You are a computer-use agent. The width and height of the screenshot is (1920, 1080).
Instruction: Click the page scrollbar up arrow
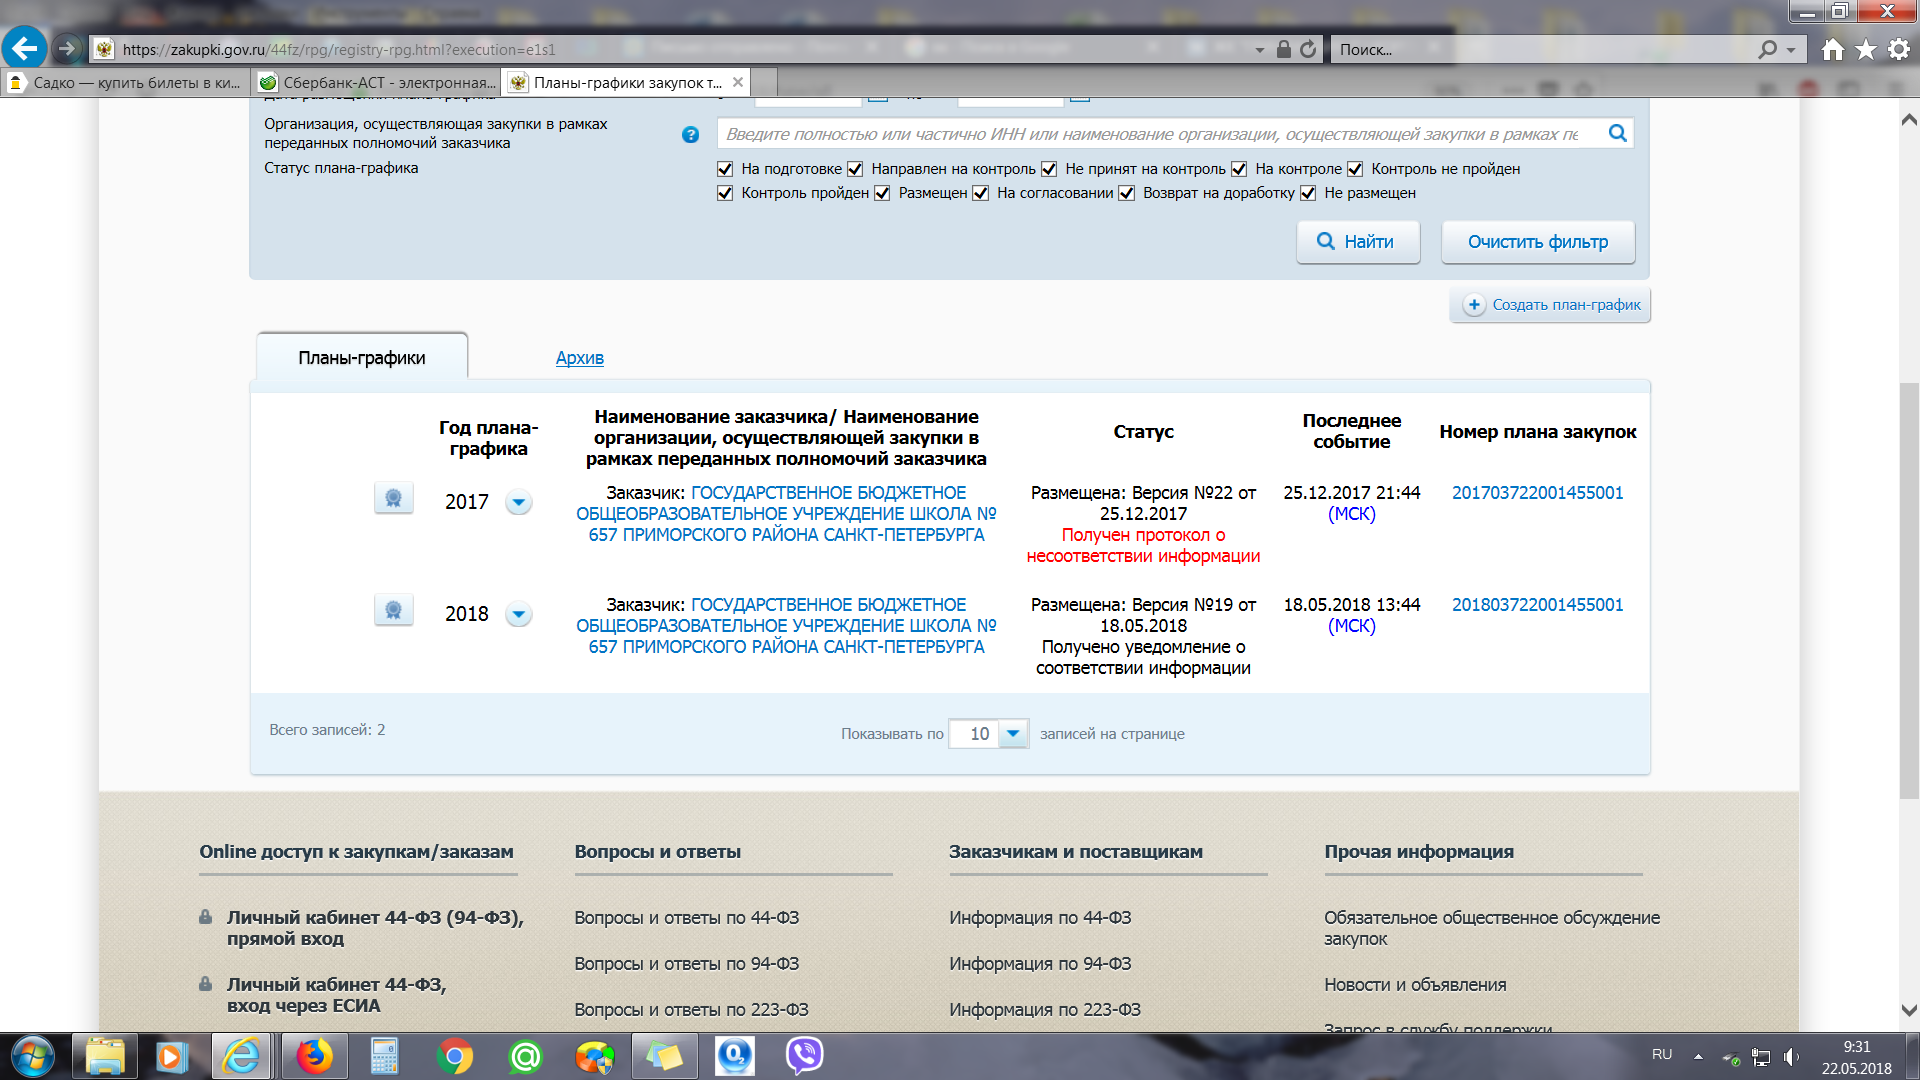click(x=1909, y=119)
